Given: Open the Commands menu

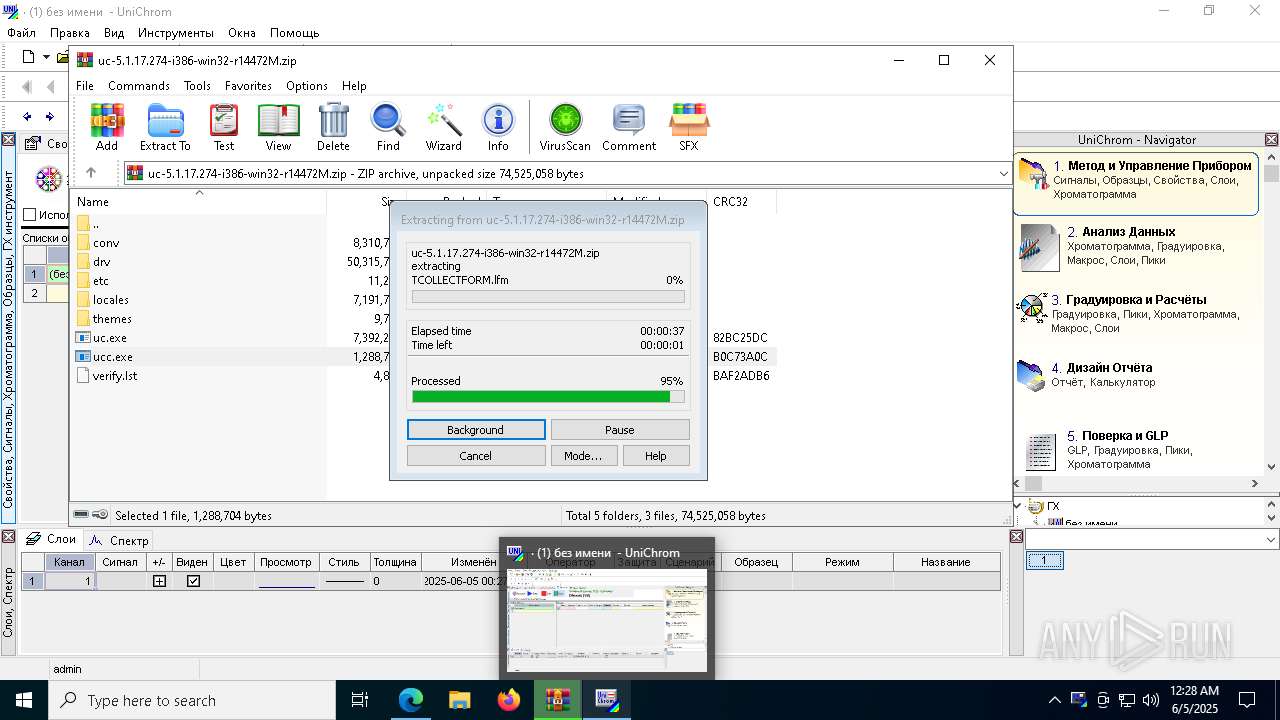Looking at the screenshot, I should 139,86.
